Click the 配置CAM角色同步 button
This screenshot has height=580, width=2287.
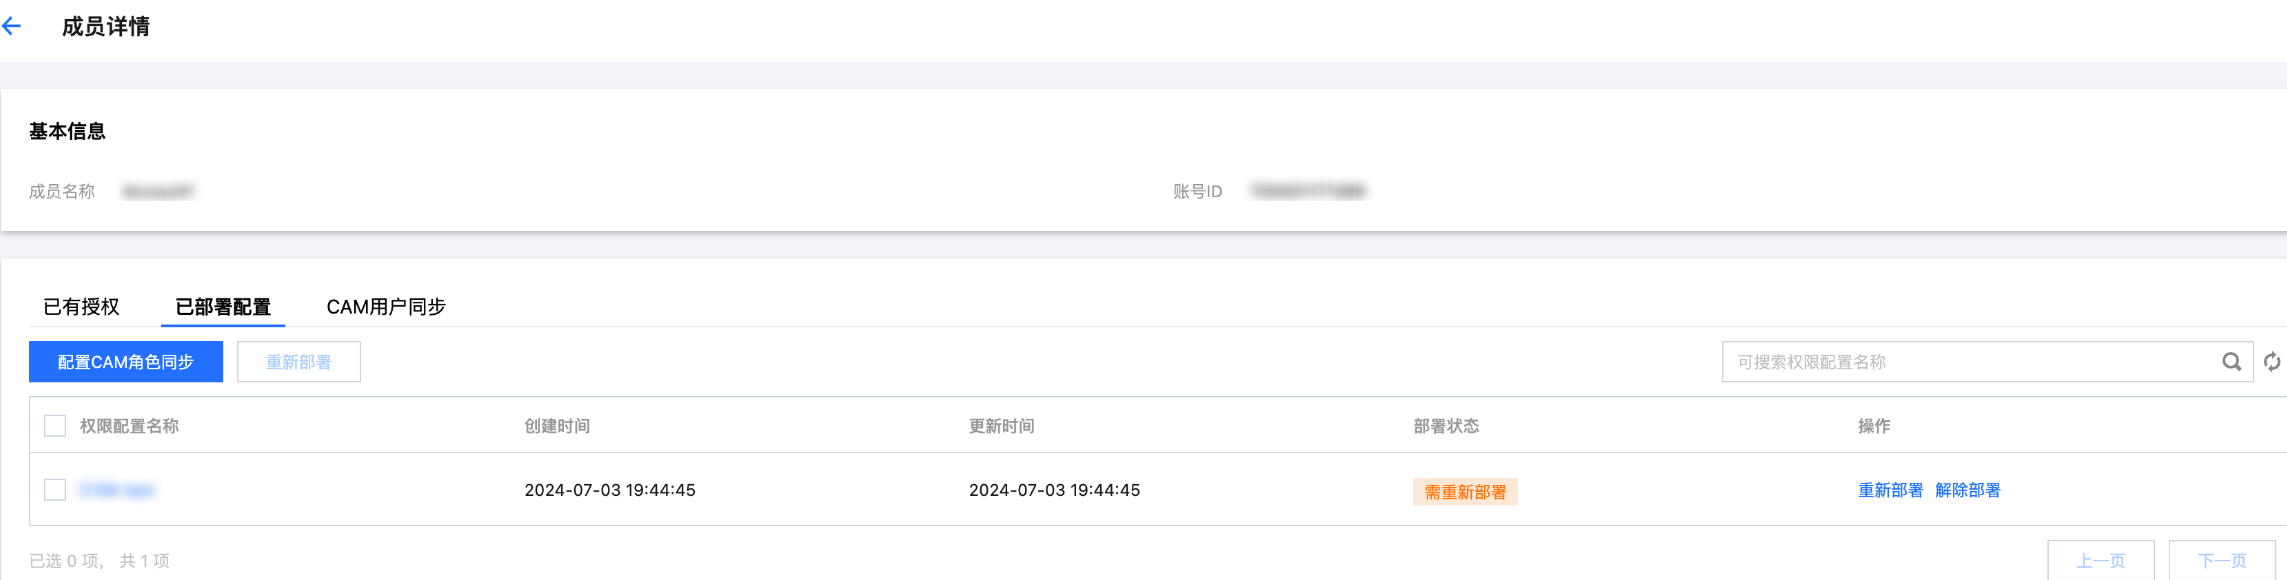(126, 362)
